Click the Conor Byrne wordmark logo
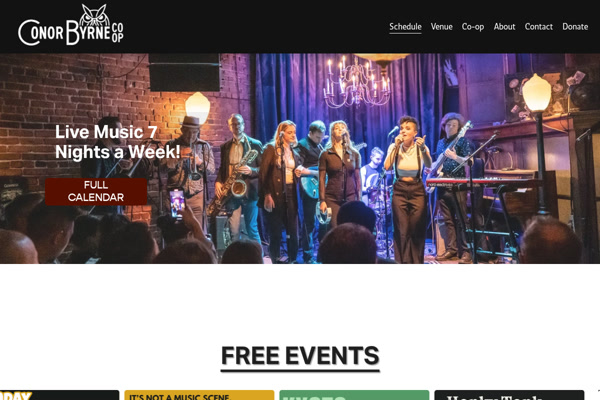 (x=71, y=25)
